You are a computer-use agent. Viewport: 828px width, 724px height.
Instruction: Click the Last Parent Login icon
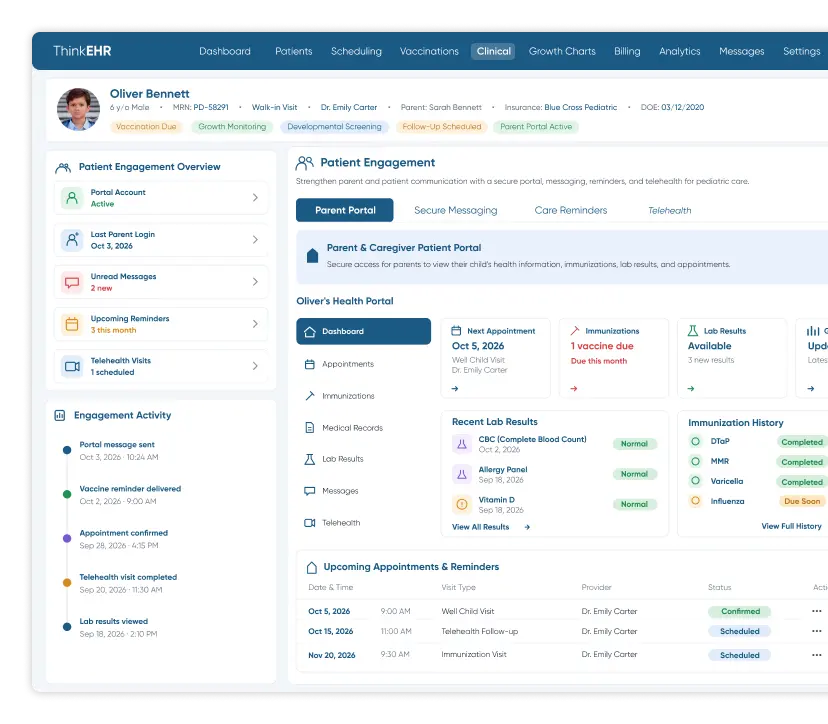[72, 240]
